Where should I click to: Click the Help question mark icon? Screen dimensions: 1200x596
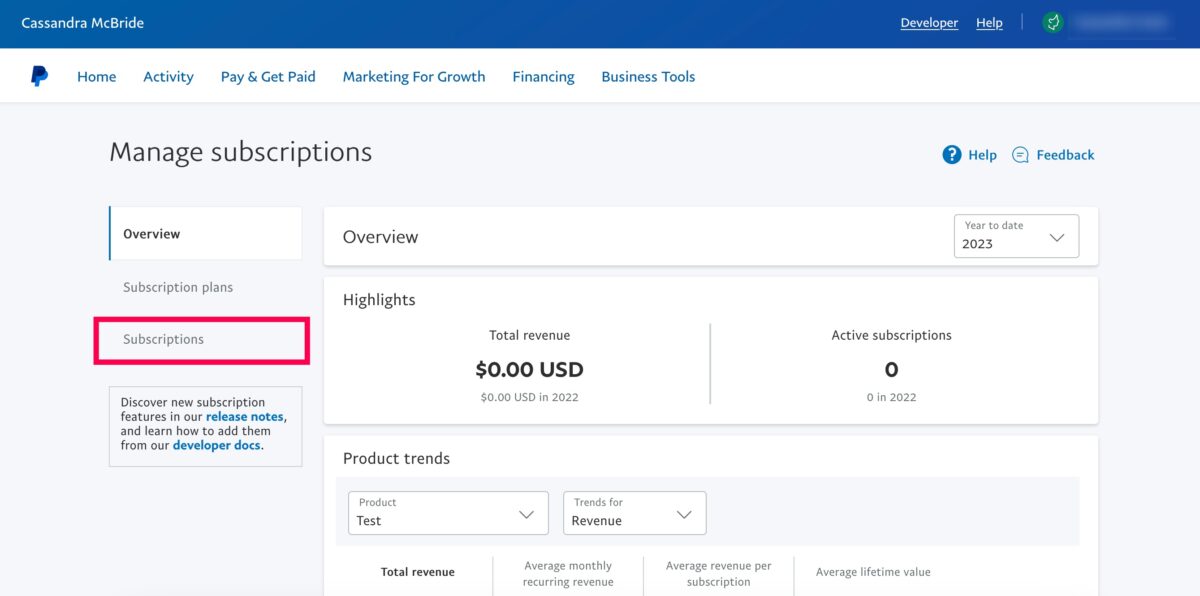click(x=952, y=155)
